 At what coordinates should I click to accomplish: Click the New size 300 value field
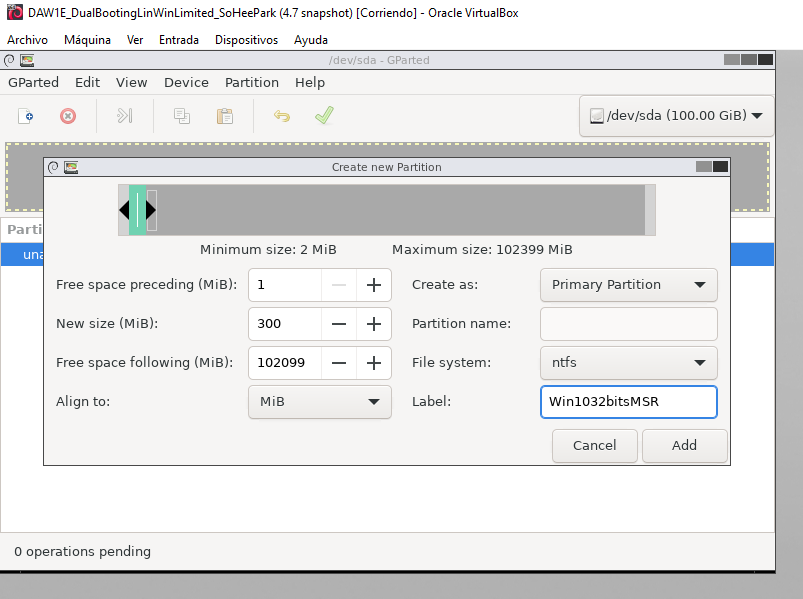(x=285, y=324)
